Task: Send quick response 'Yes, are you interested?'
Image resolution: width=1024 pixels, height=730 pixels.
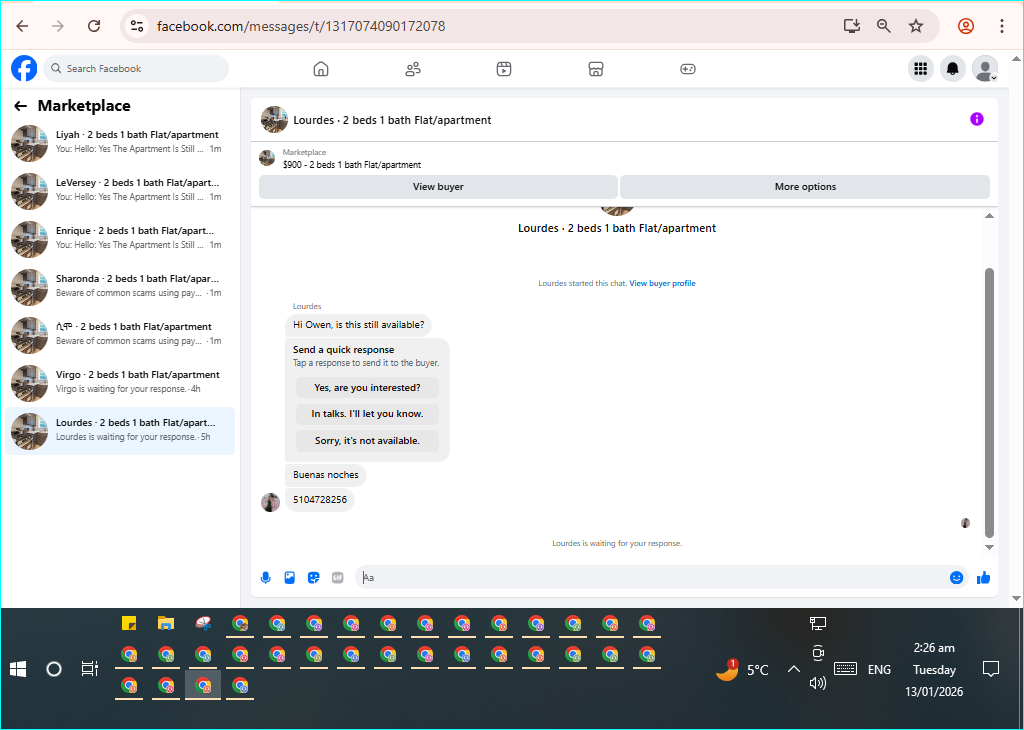Action: pyautogui.click(x=367, y=388)
